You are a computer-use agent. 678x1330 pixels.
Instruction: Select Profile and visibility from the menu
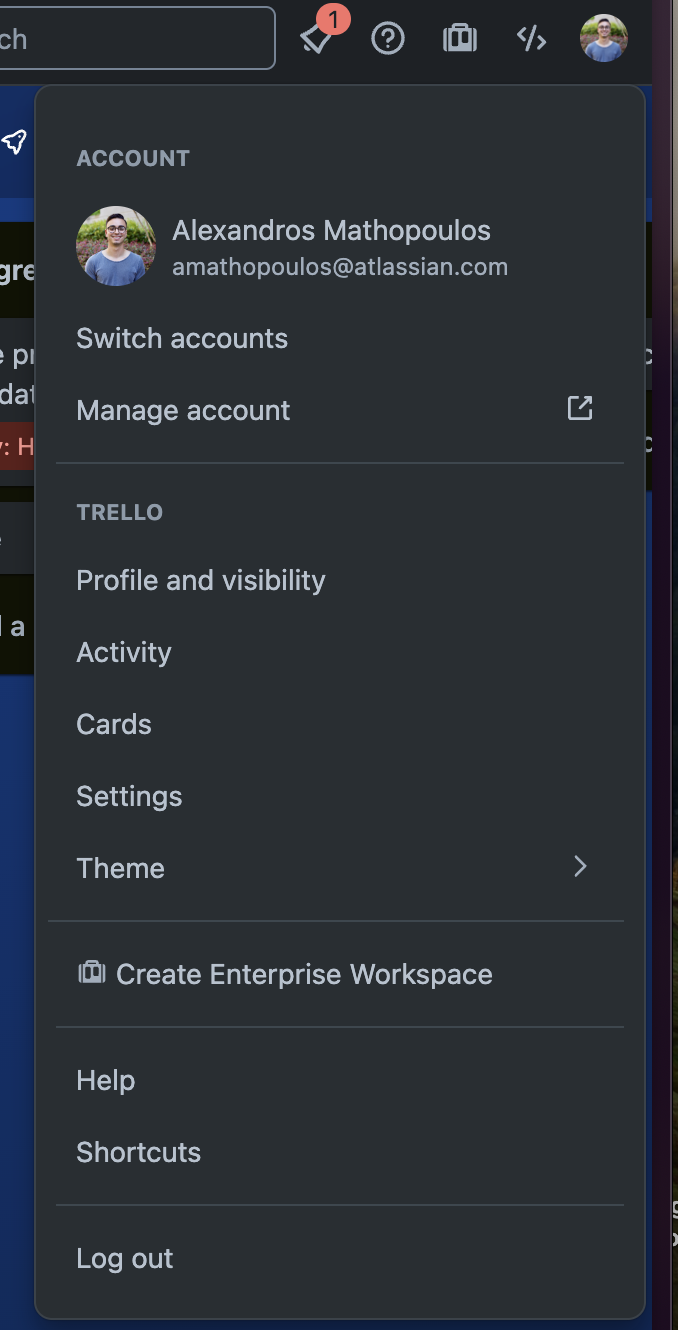[200, 580]
